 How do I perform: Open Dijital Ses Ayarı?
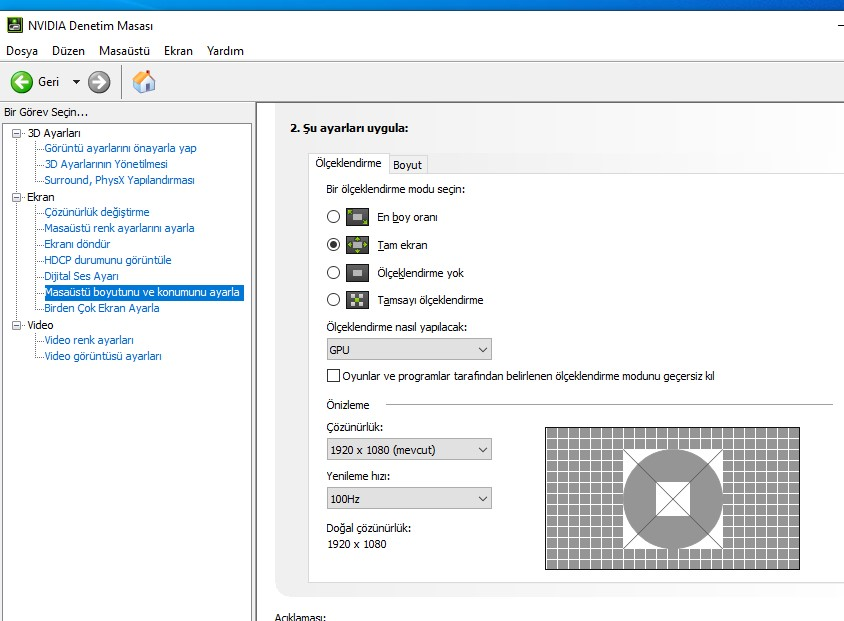pyautogui.click(x=81, y=276)
